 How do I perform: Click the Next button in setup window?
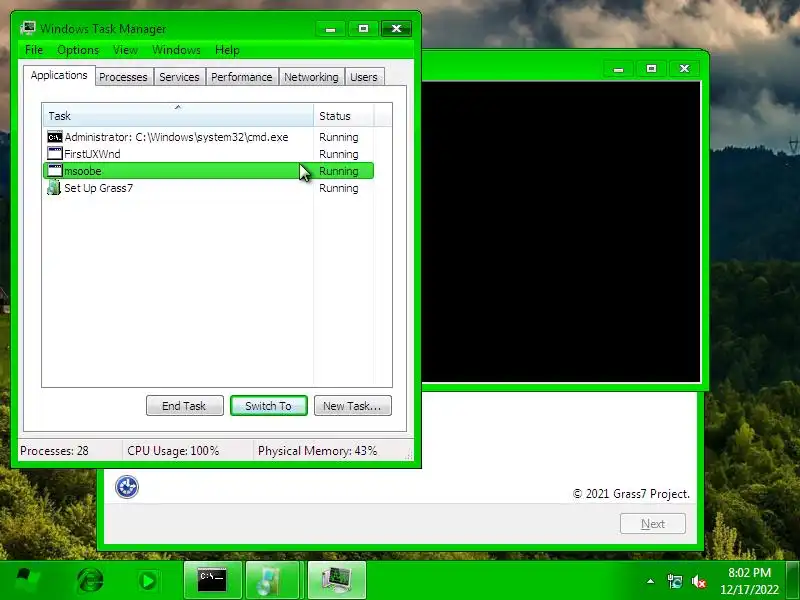click(653, 524)
